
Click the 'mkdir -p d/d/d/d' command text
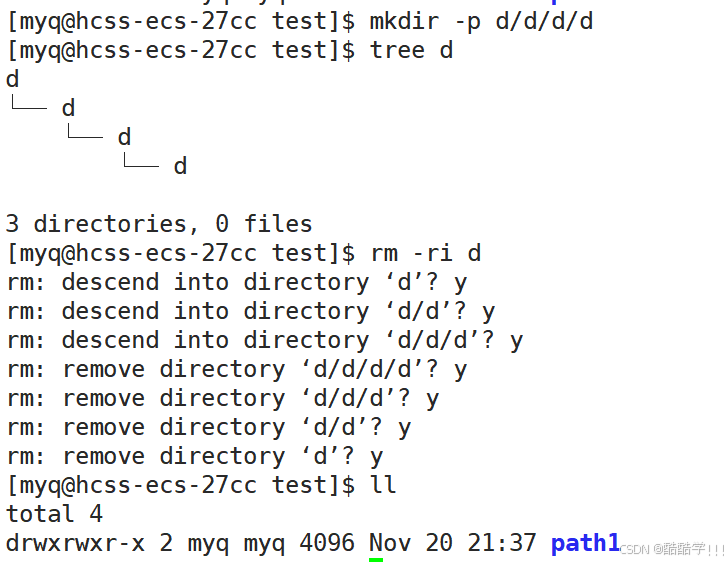click(x=481, y=22)
